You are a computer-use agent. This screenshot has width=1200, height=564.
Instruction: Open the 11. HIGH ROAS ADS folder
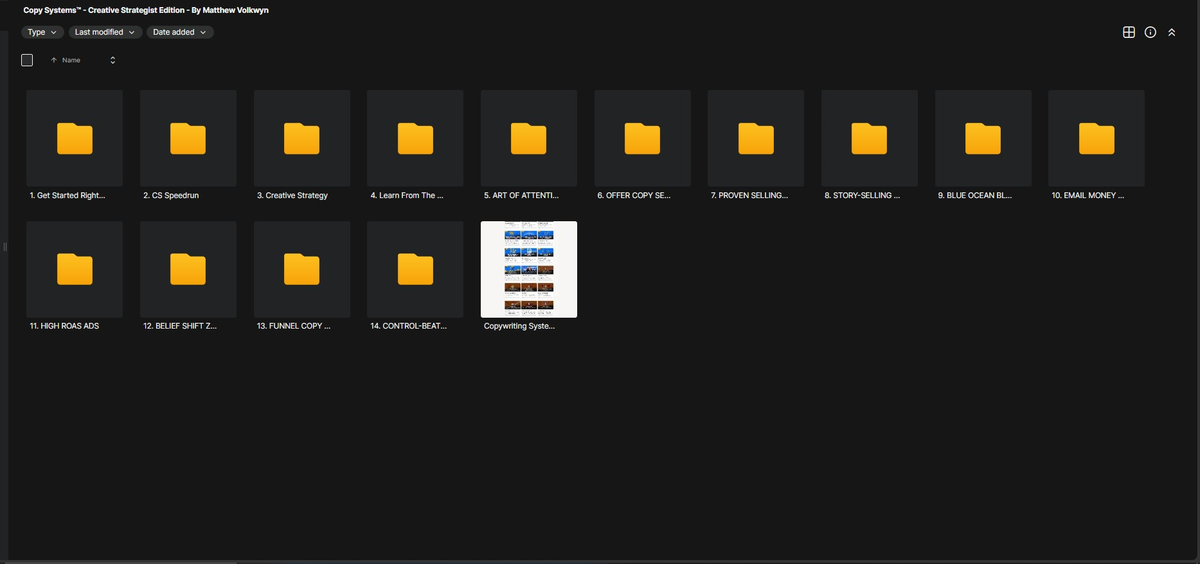(75, 269)
